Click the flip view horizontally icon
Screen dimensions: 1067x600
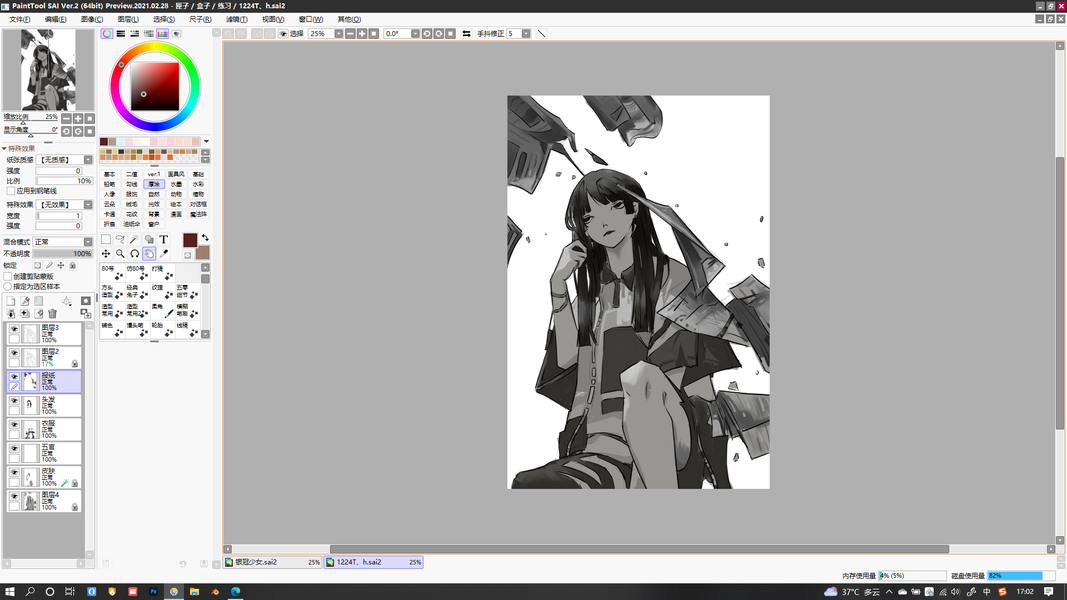(x=466, y=33)
